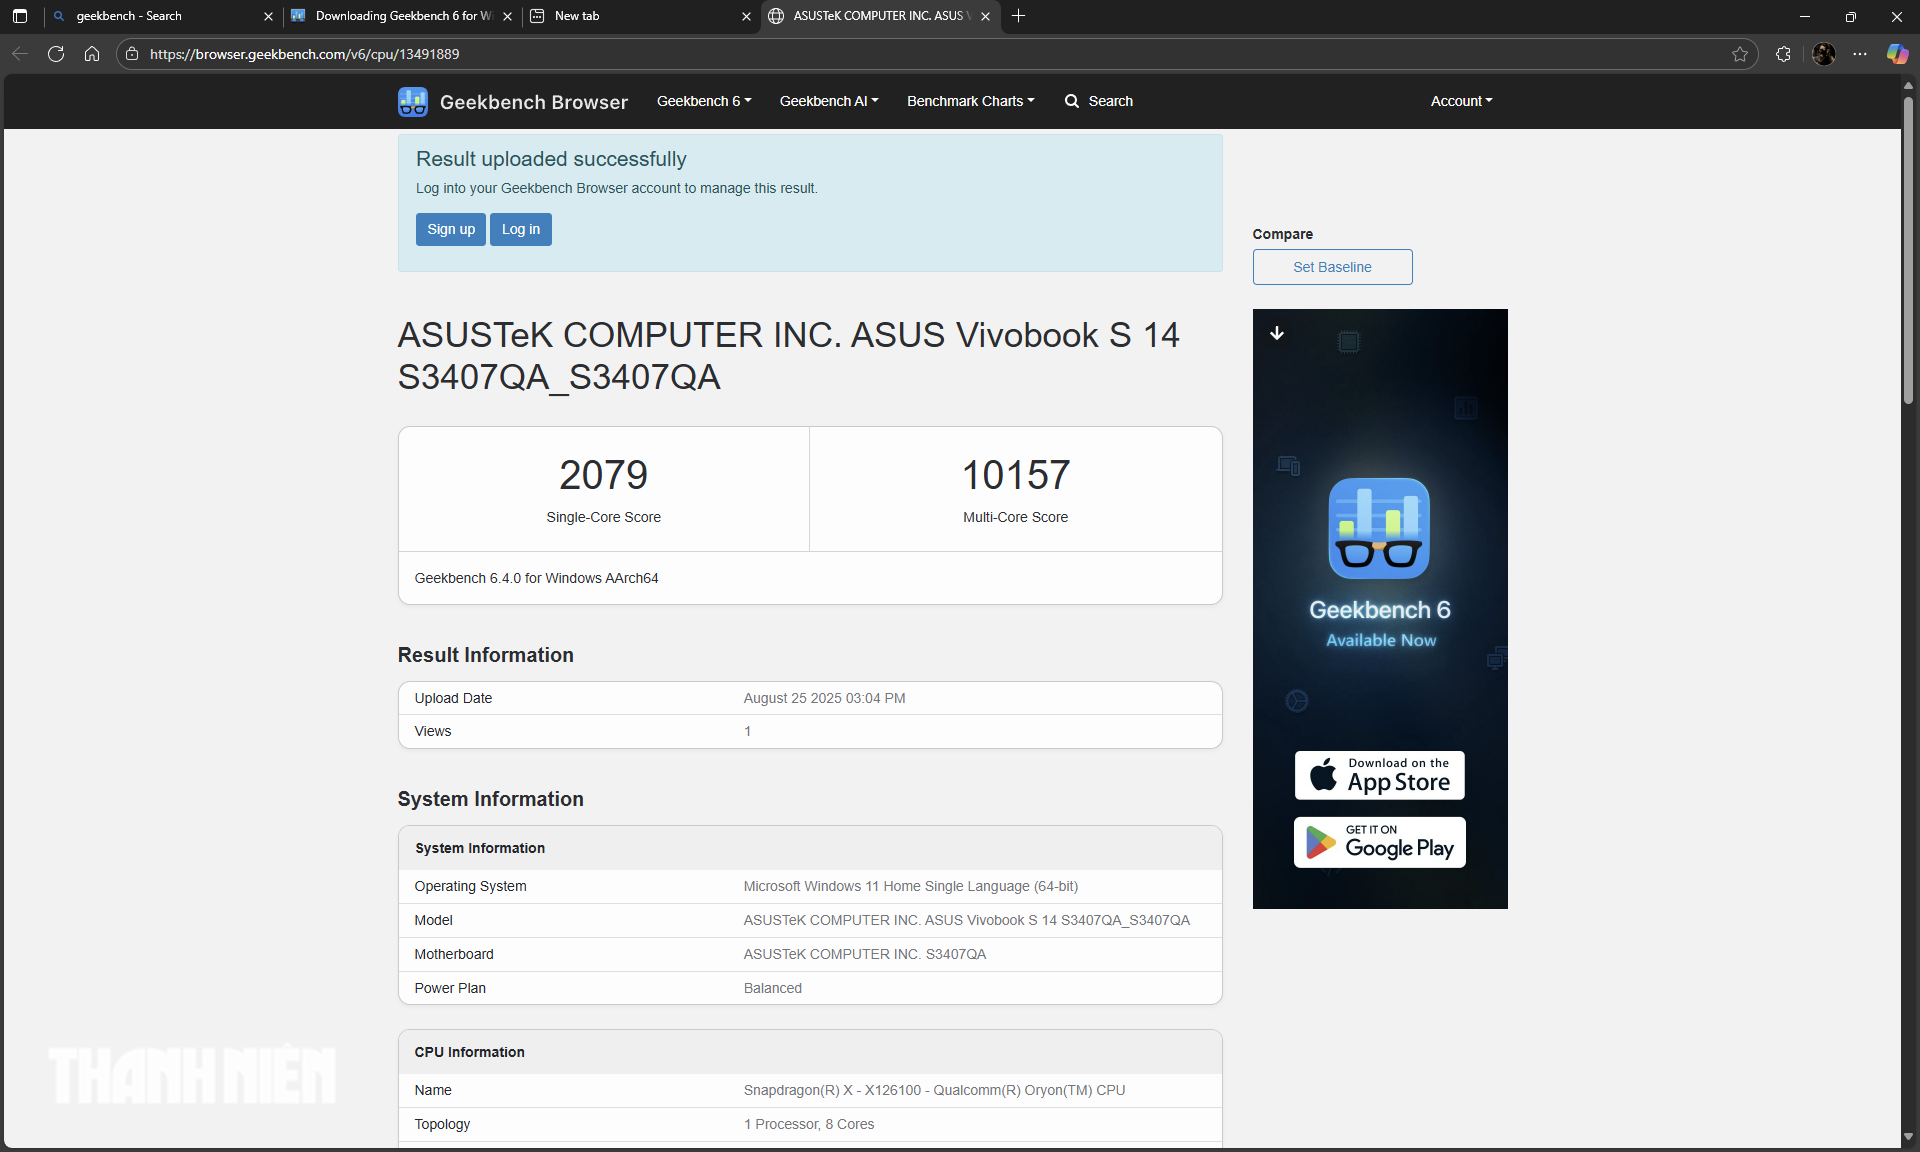Viewport: 1920px width, 1152px height.
Task: Close the ASUSTeK COMPUTER INC tab
Action: (985, 16)
